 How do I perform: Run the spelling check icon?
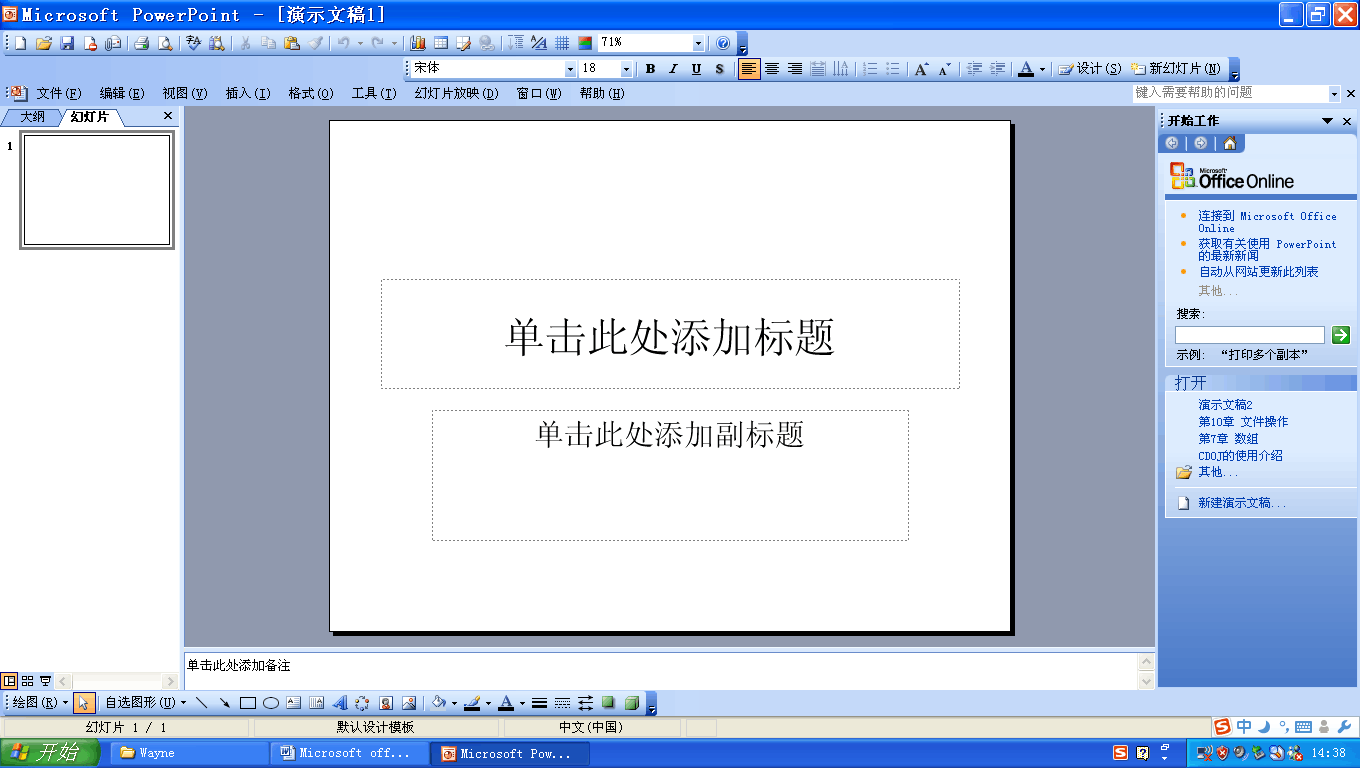click(193, 43)
